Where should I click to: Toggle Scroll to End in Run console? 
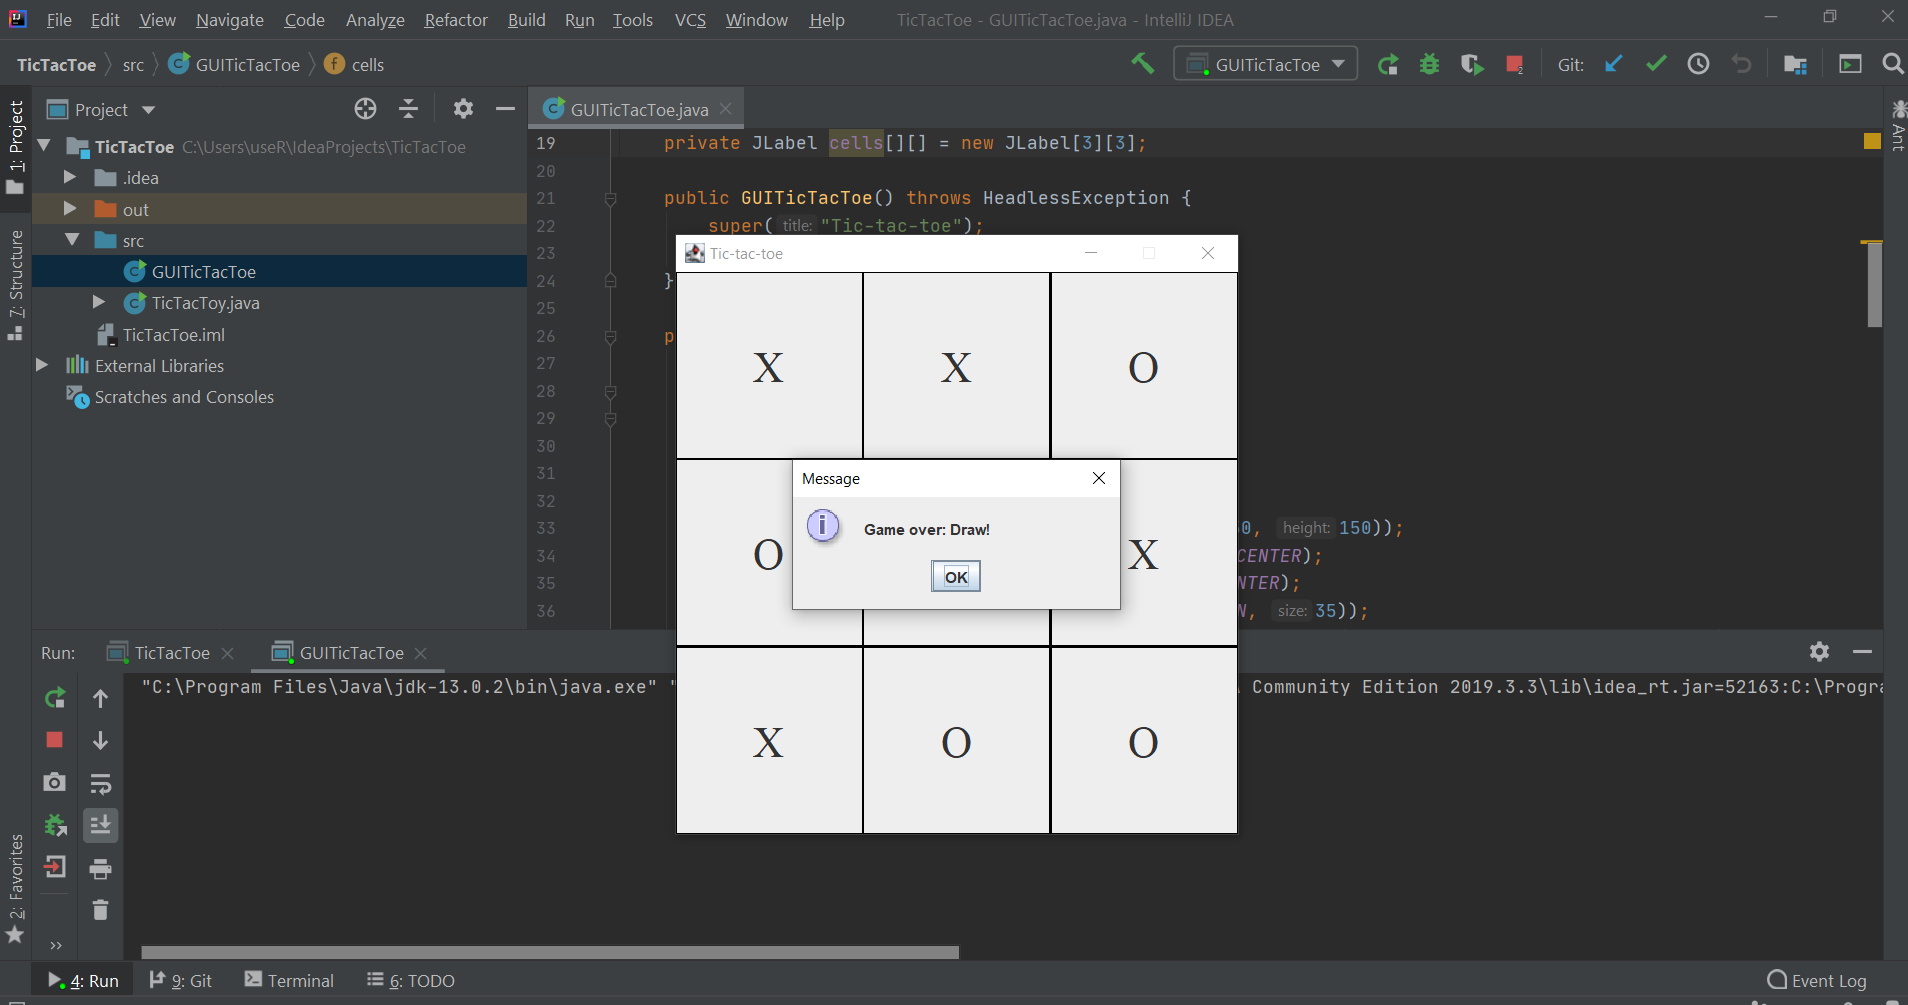point(100,825)
